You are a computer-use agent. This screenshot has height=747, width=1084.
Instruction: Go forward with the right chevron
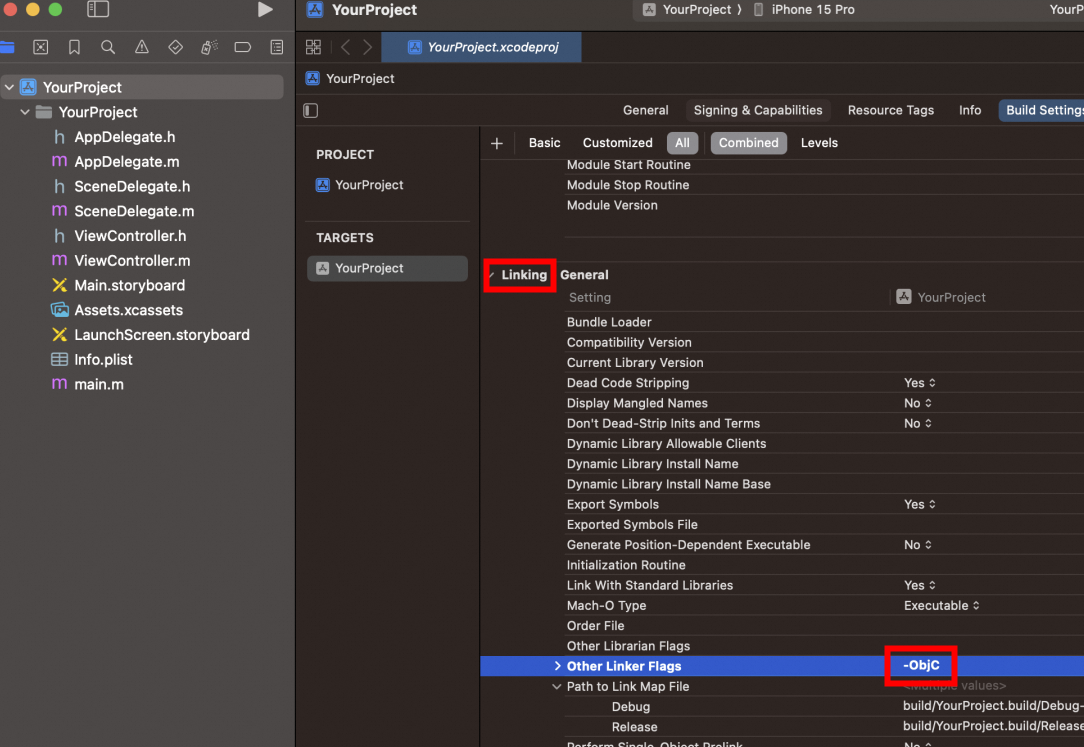(x=368, y=47)
